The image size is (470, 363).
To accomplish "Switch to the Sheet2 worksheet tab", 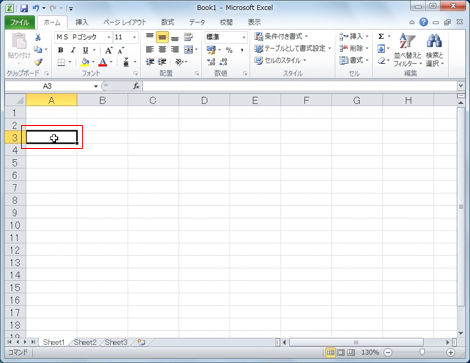I will tap(85, 342).
